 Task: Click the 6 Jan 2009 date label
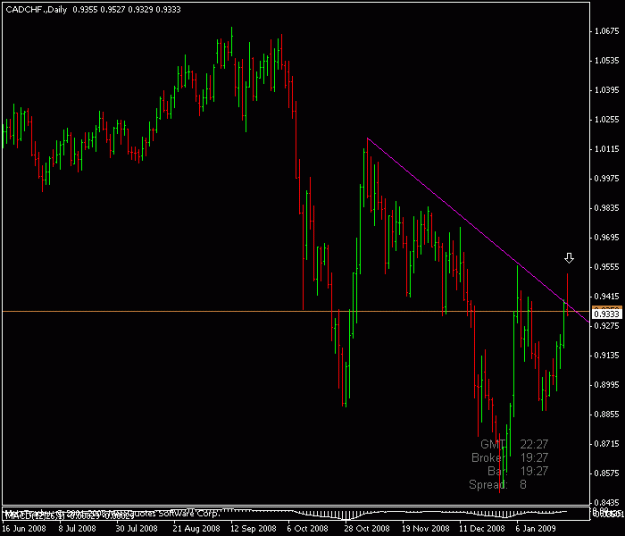click(535, 529)
